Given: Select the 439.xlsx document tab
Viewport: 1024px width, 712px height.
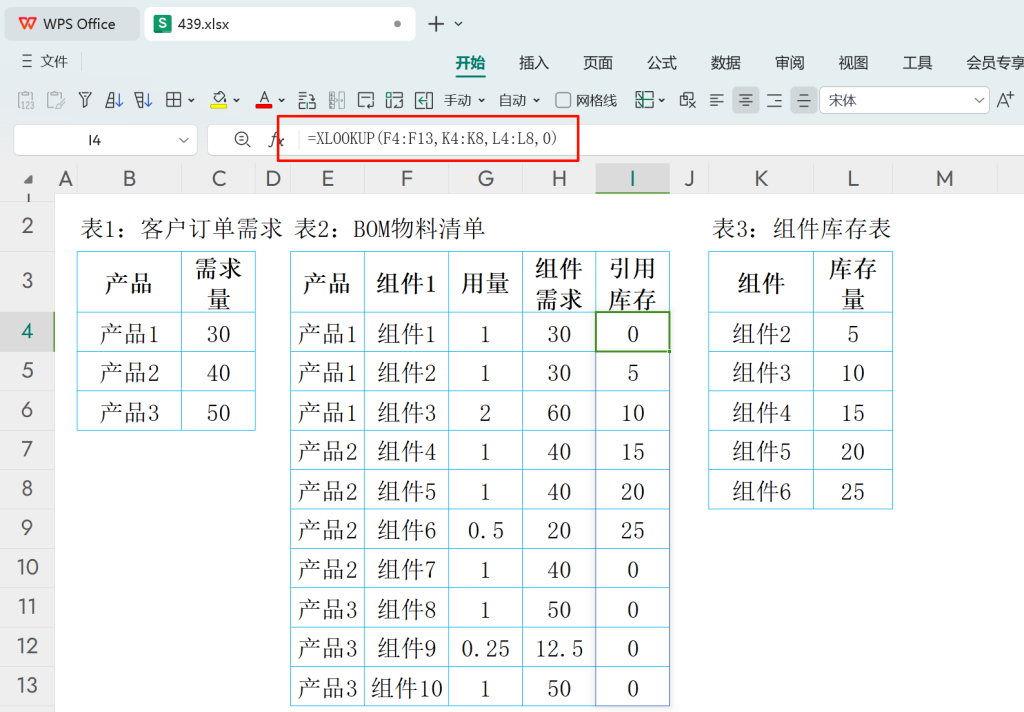Looking at the screenshot, I should (280, 24).
